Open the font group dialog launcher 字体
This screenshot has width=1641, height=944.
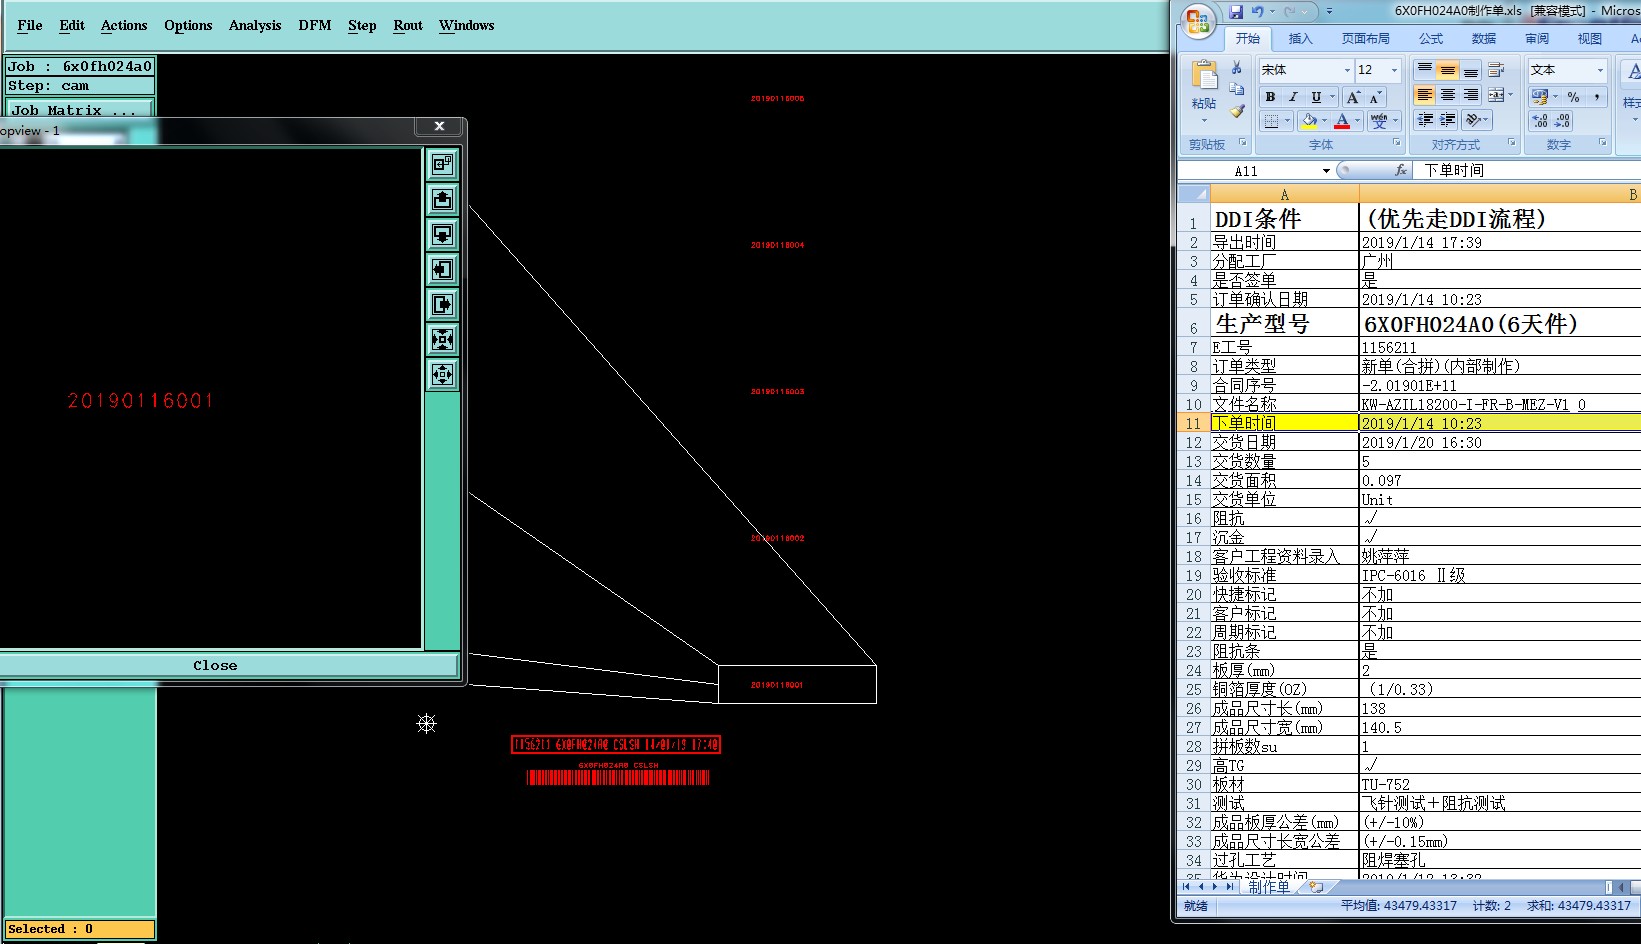[x=1397, y=143]
